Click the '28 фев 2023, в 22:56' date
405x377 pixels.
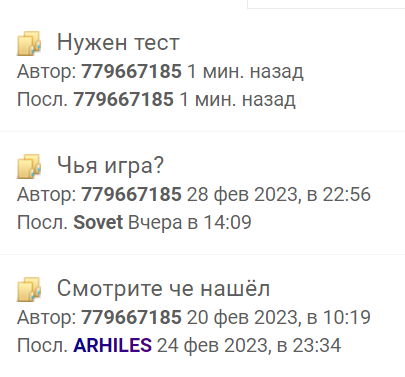(279, 194)
